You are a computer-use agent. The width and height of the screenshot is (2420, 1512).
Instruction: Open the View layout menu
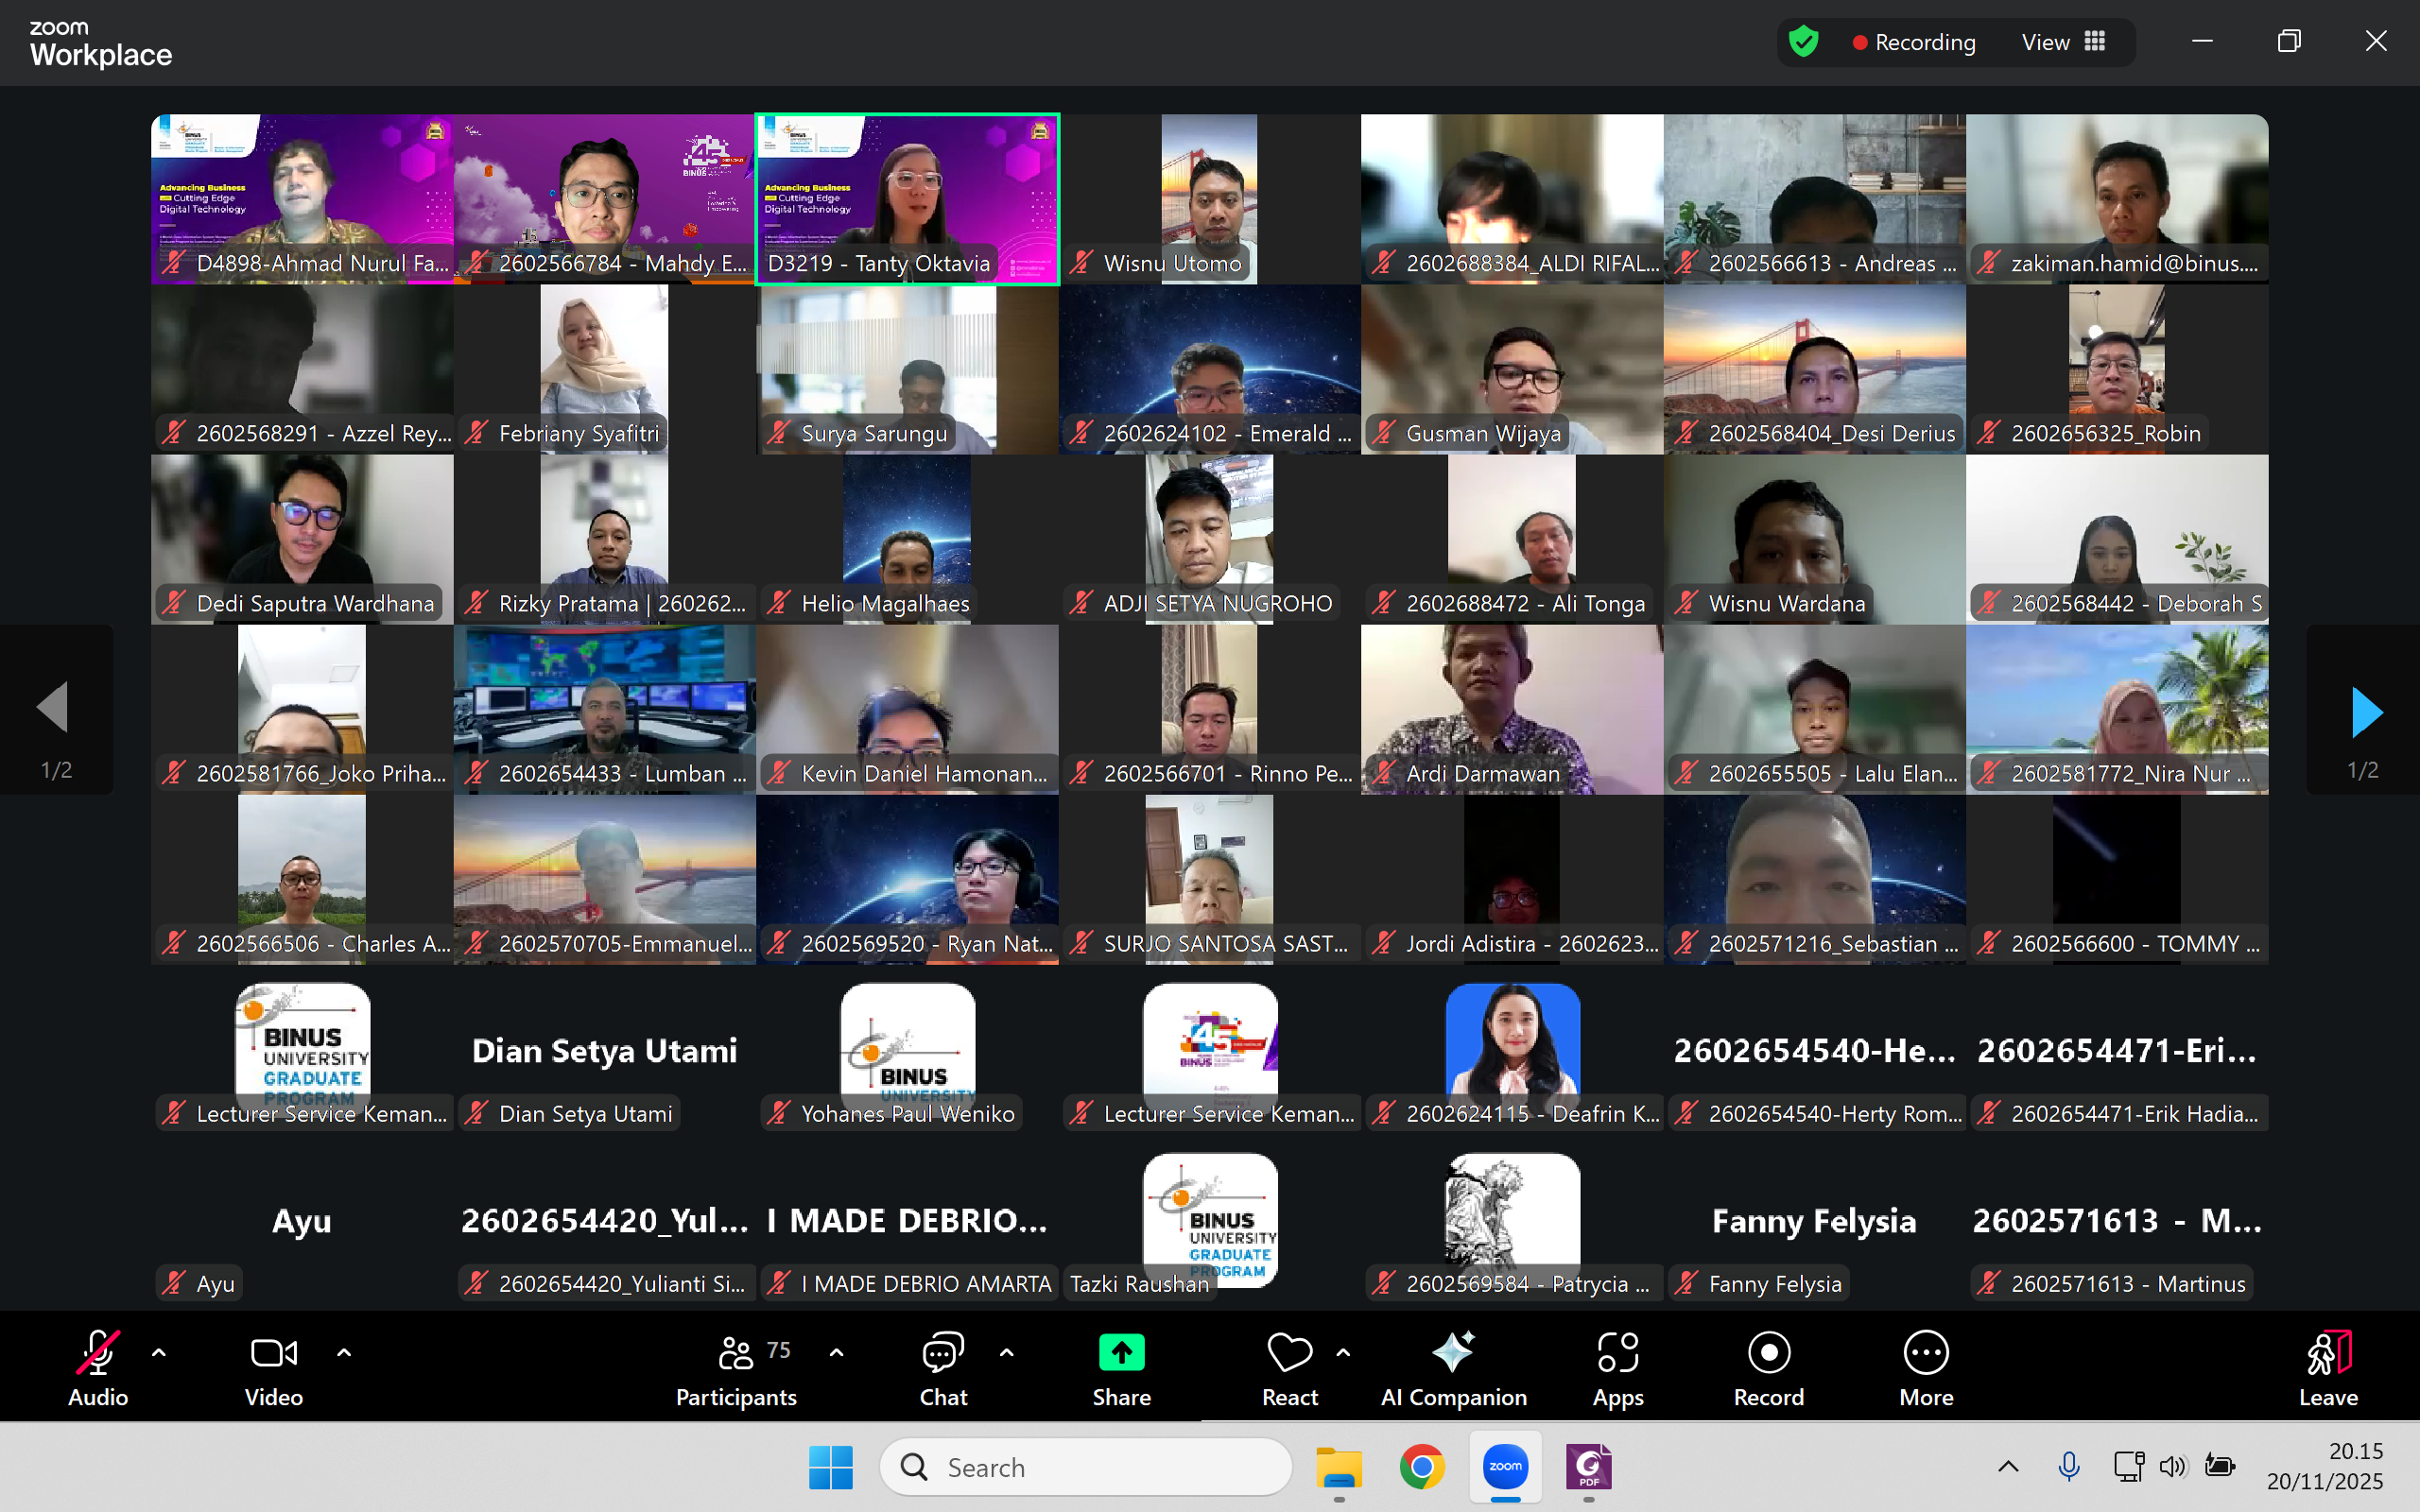2064,42
